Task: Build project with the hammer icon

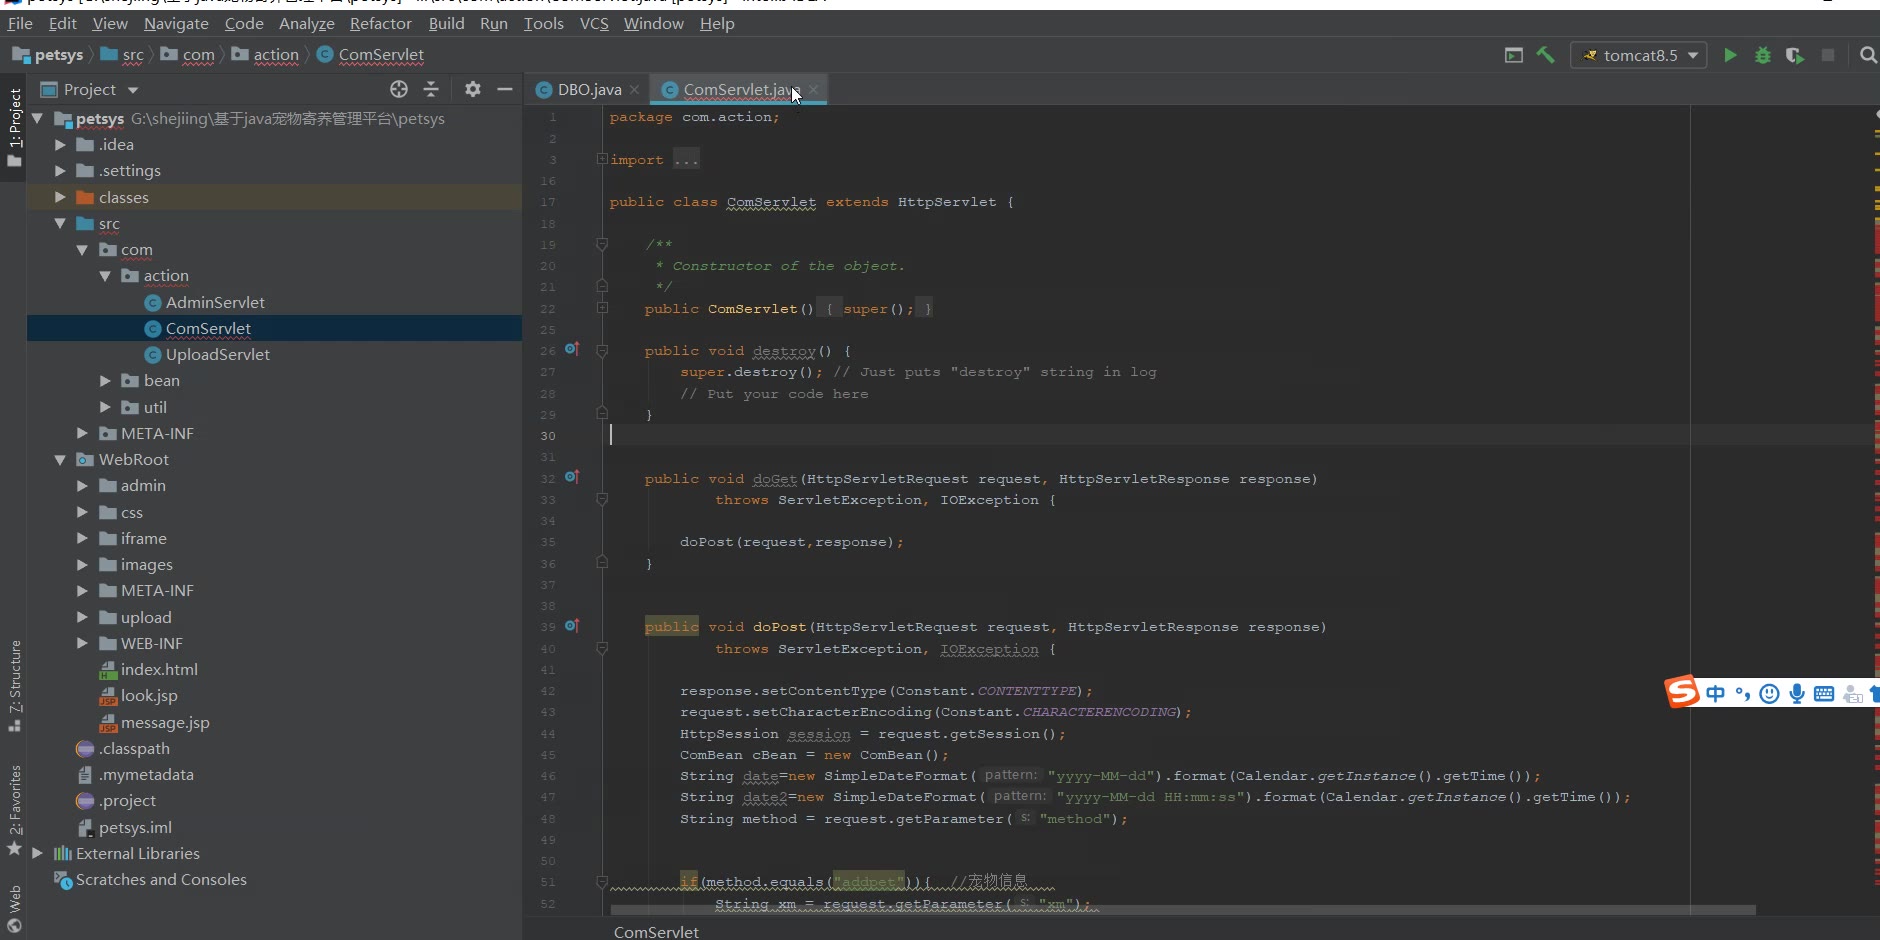Action: click(x=1546, y=56)
